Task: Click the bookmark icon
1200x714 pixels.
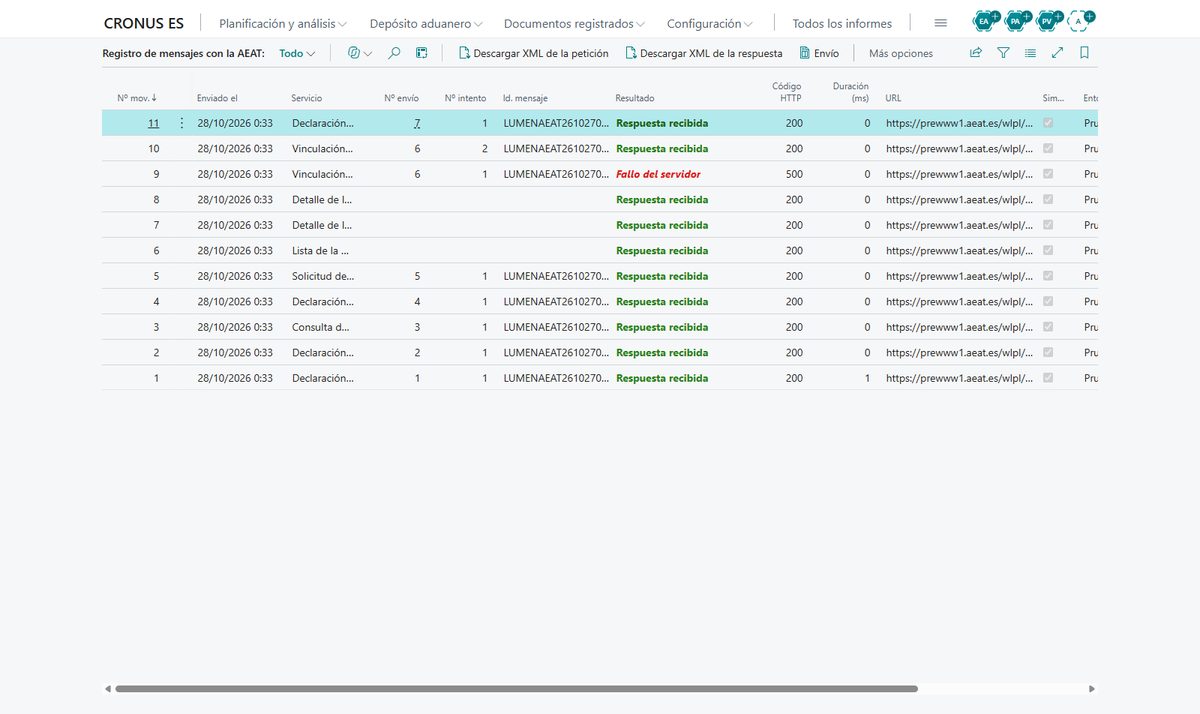Action: (x=1085, y=53)
